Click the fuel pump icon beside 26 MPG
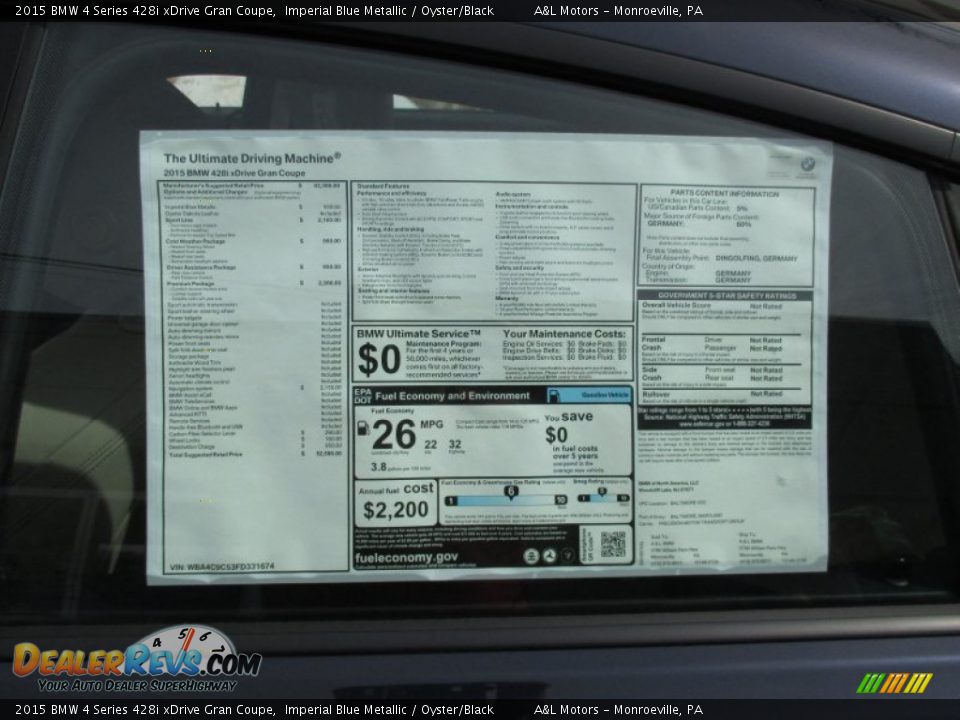The width and height of the screenshot is (960, 720). click(362, 428)
